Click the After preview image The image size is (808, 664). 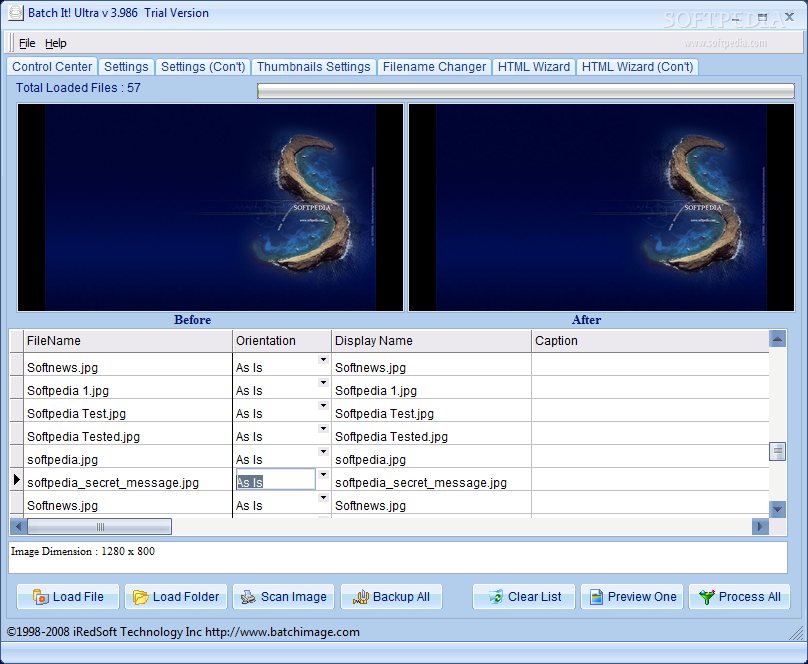click(x=601, y=208)
